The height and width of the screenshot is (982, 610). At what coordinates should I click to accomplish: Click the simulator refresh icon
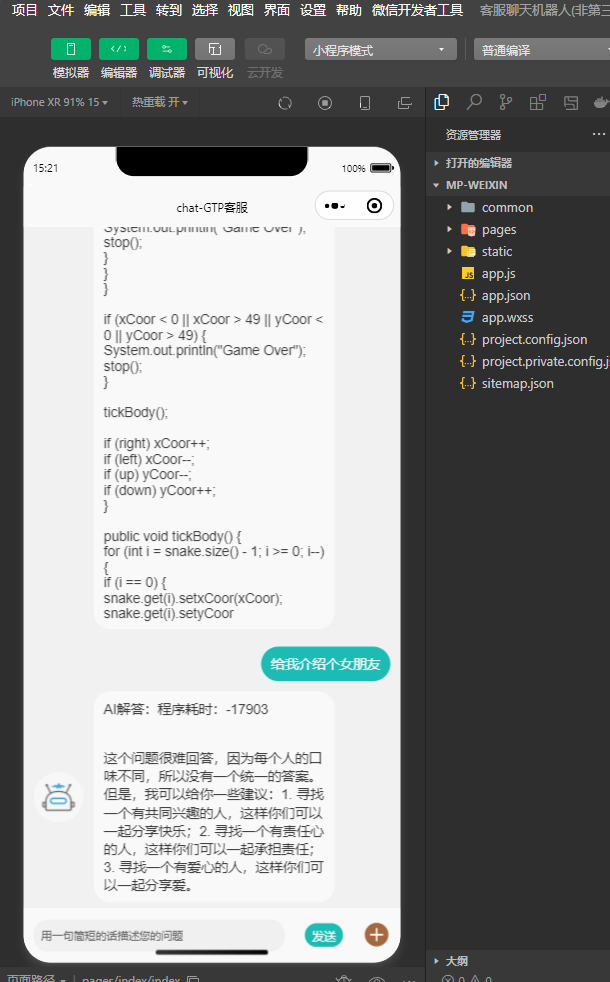click(285, 103)
